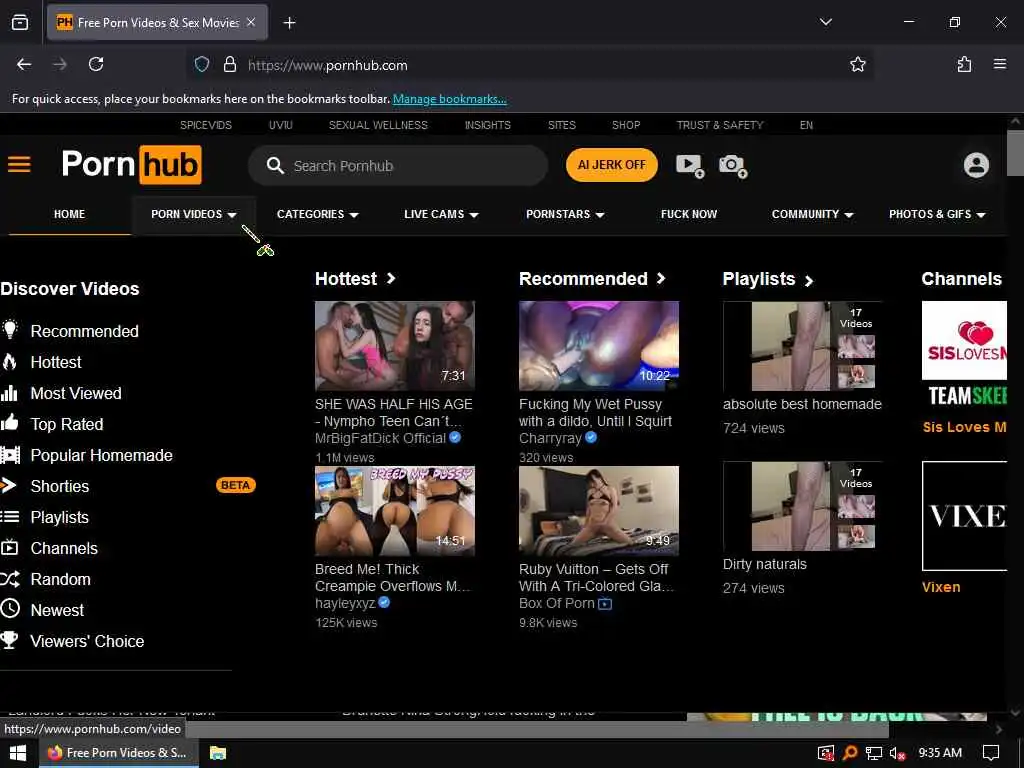1024x768 pixels.
Task: Click the orange button next to search bar
Action: click(611, 165)
